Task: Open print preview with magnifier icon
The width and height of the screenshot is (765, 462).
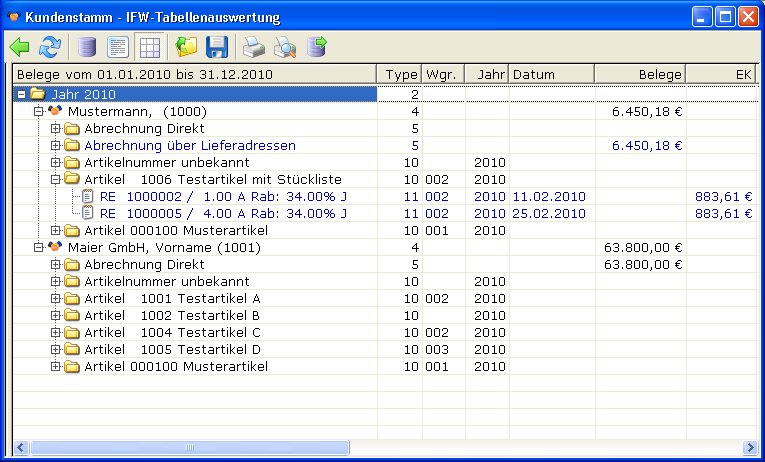Action: [286, 46]
